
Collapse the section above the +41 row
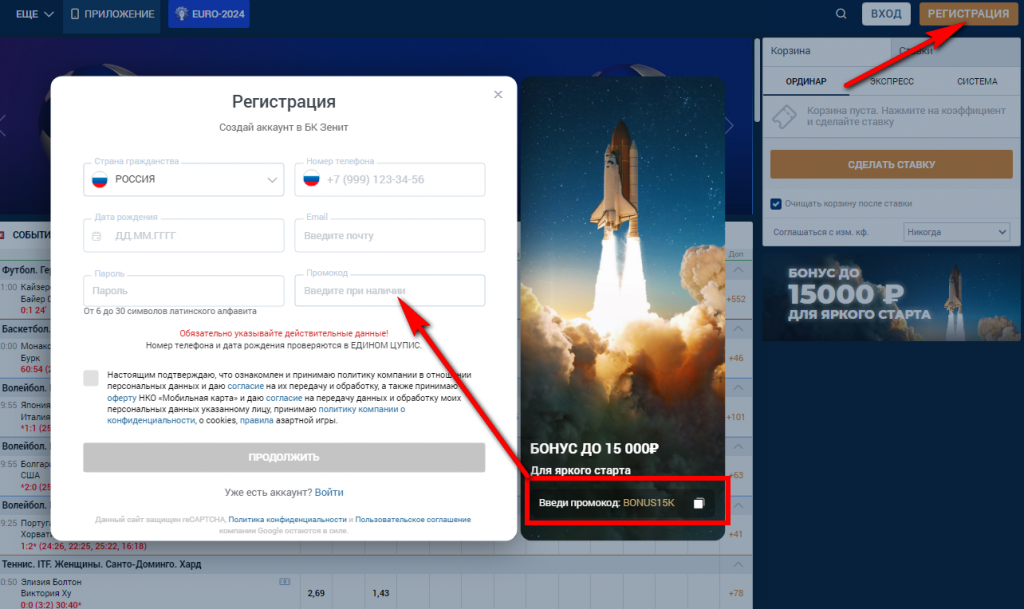[738, 505]
